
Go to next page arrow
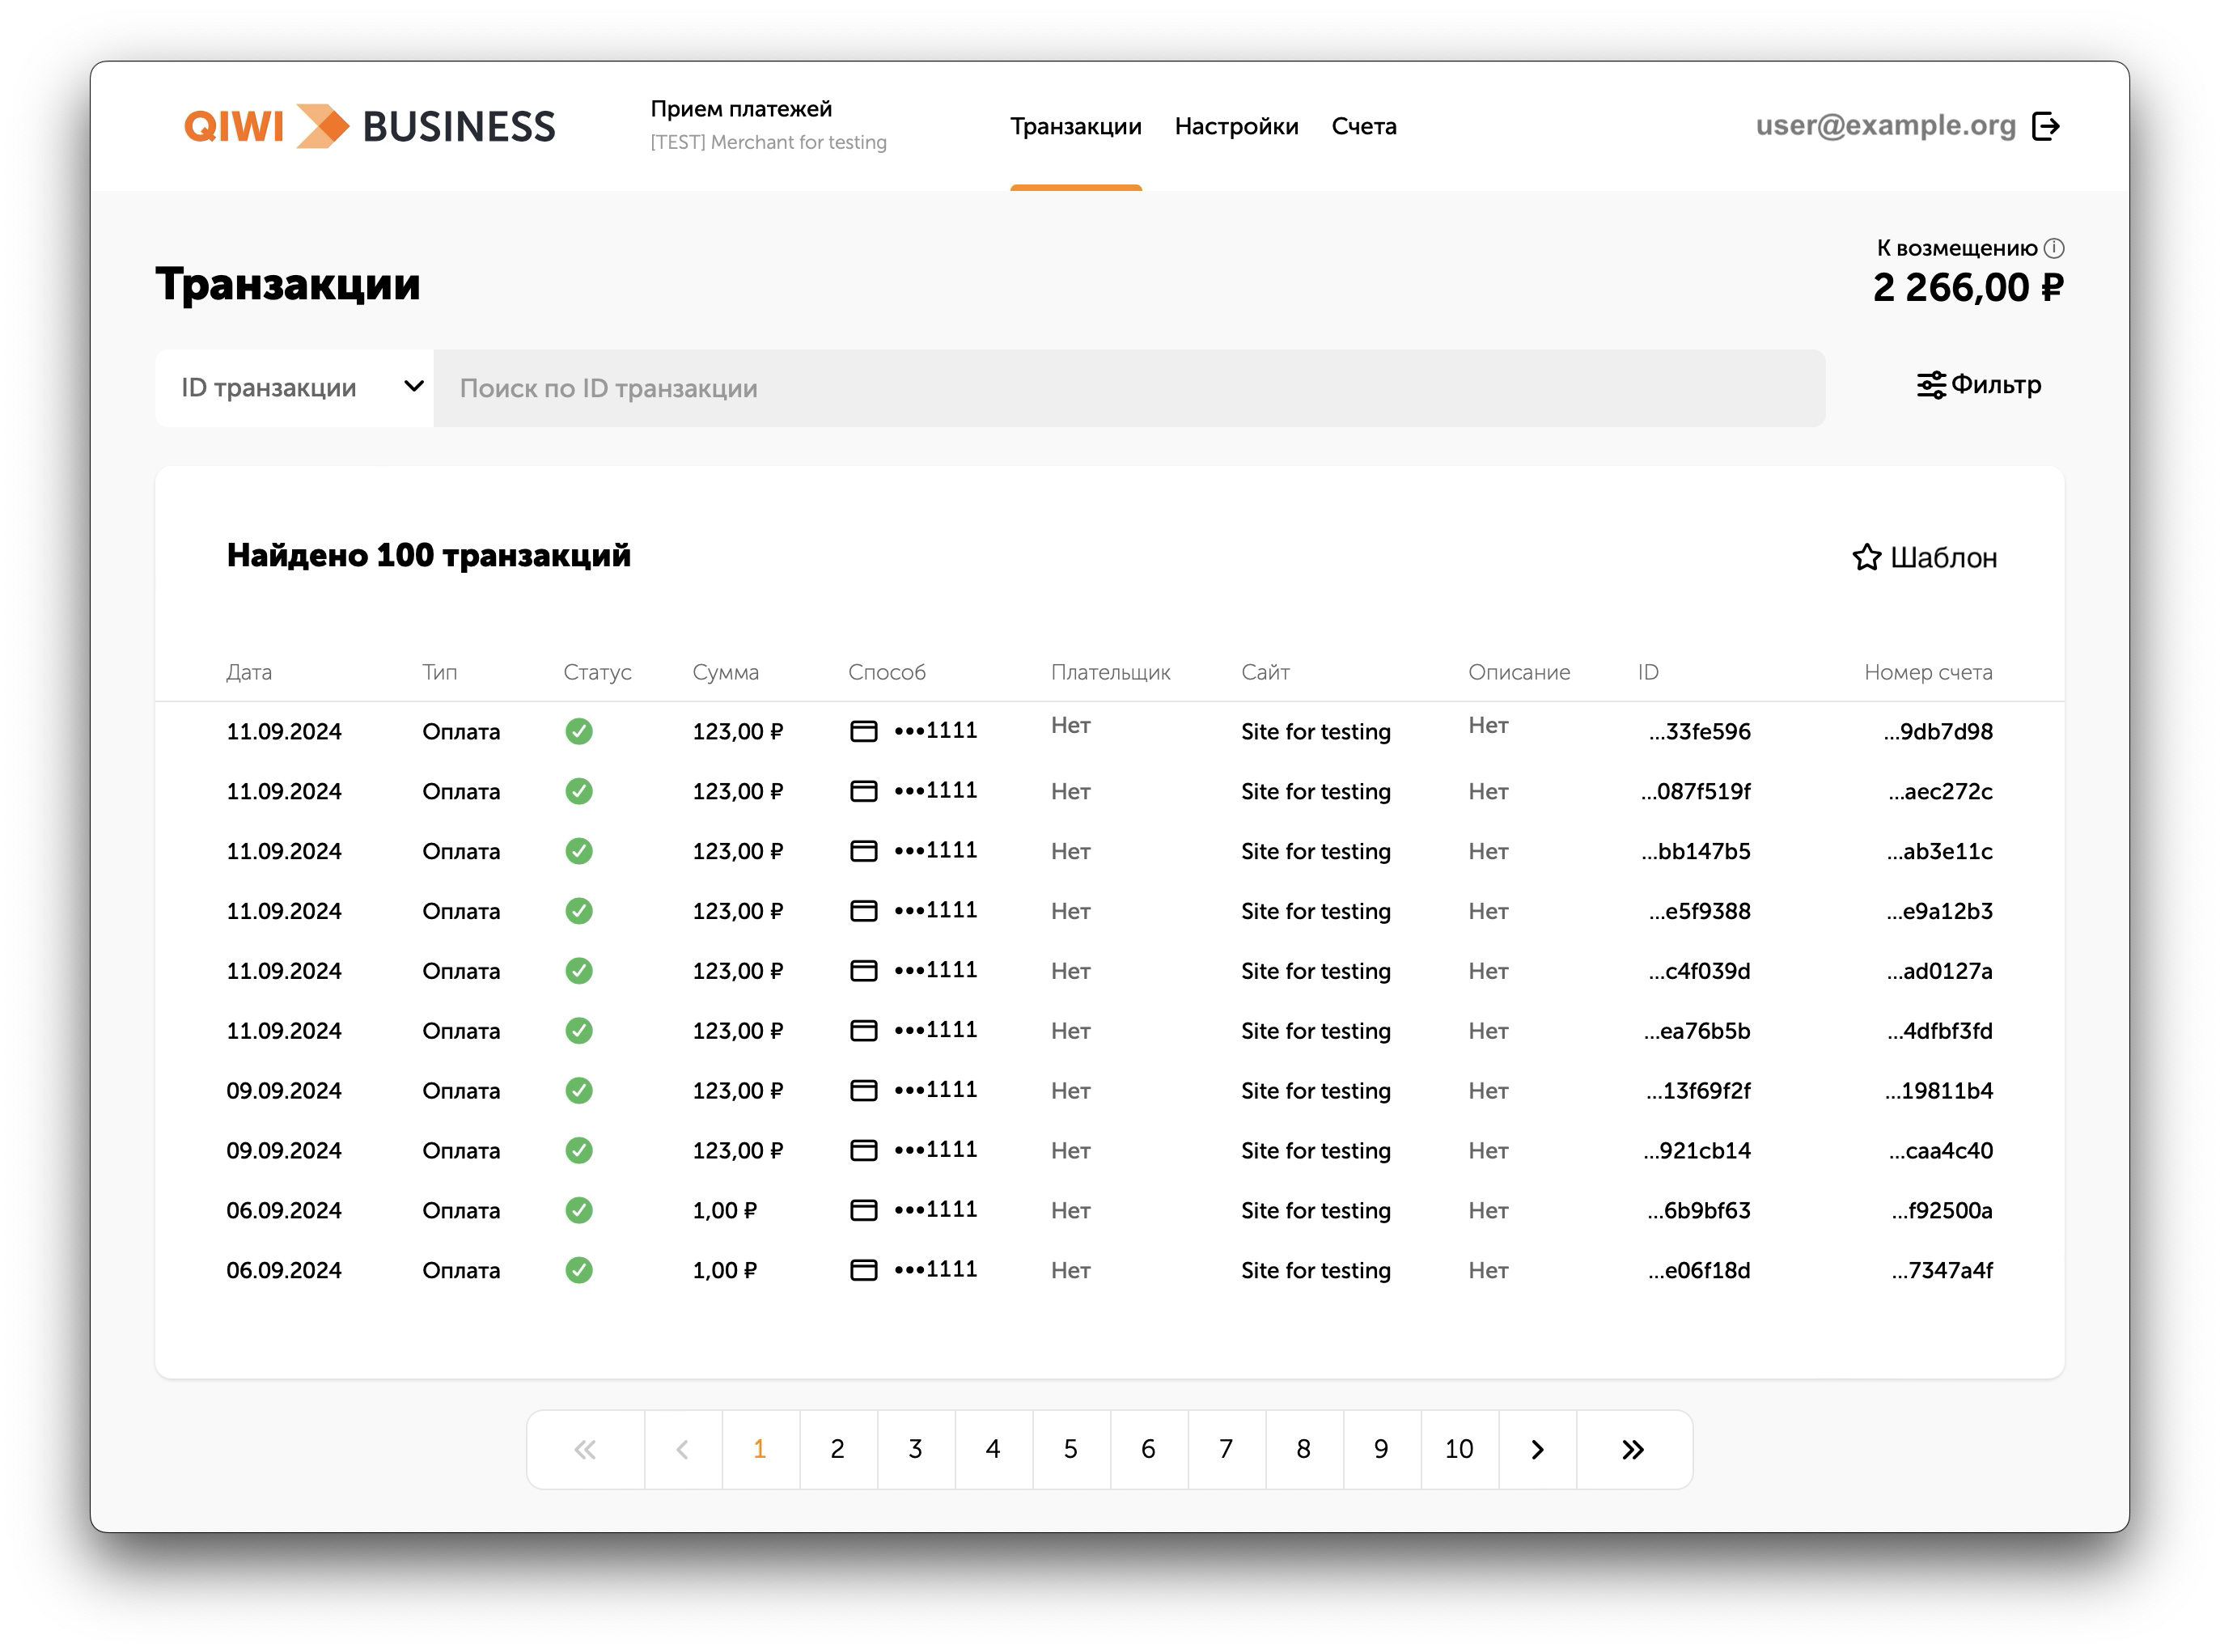1537,1449
